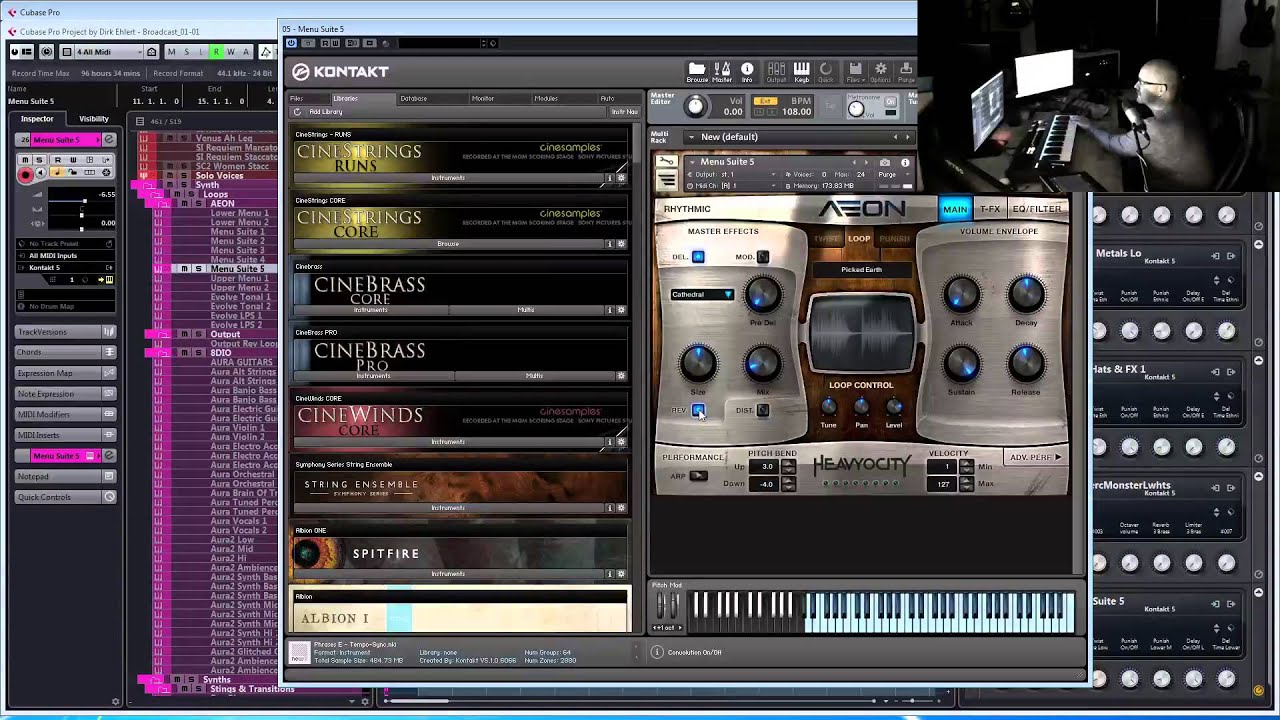Screen dimensions: 1280x720
Task: Toggle Ext tempo sync in Master Editor
Action: [x=766, y=101]
